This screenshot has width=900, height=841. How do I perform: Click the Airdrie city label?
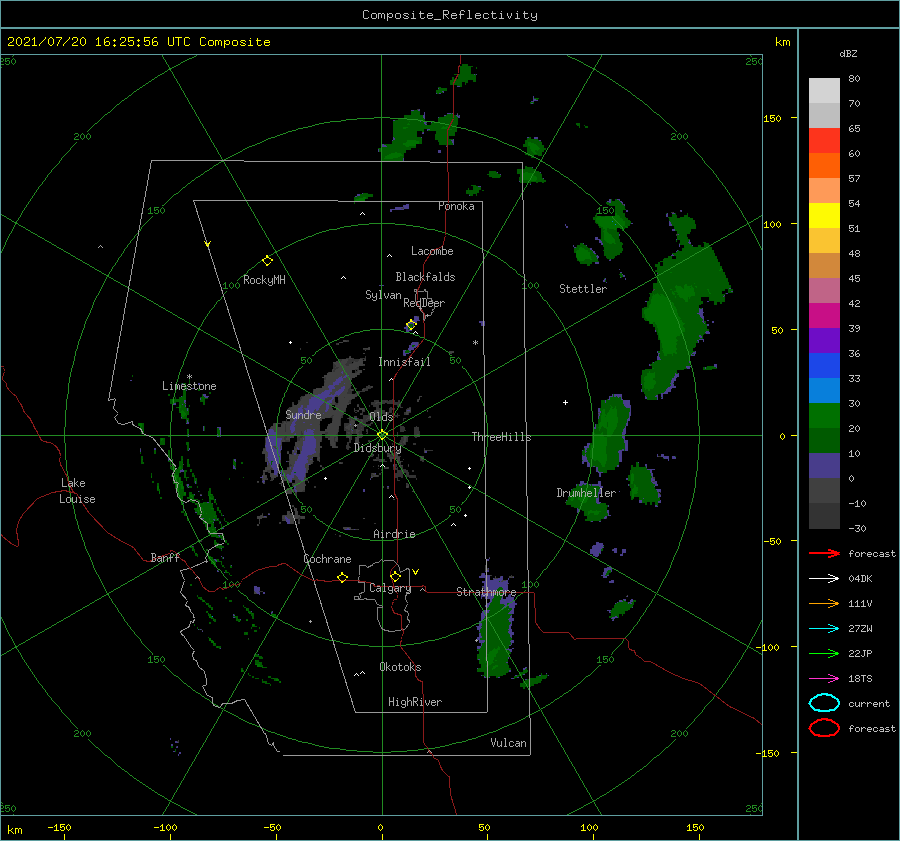point(394,534)
